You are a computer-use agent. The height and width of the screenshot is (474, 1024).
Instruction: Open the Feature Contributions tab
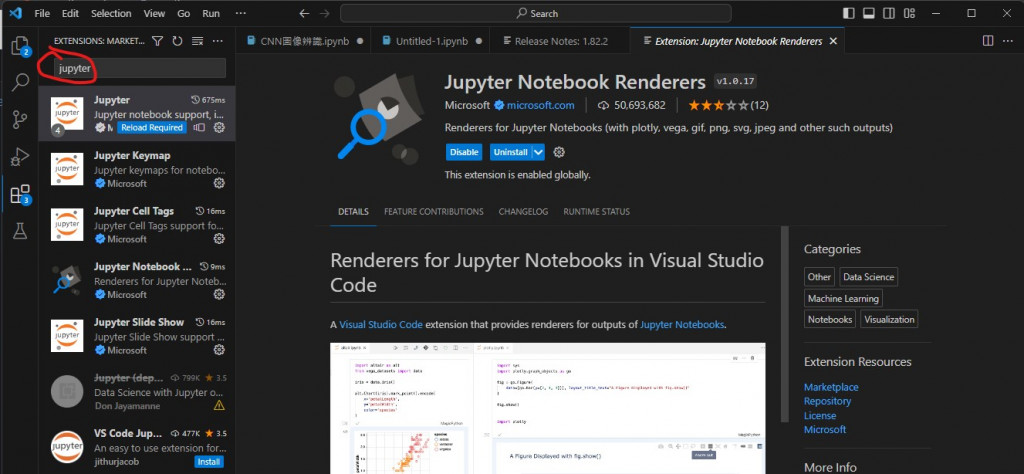434,212
